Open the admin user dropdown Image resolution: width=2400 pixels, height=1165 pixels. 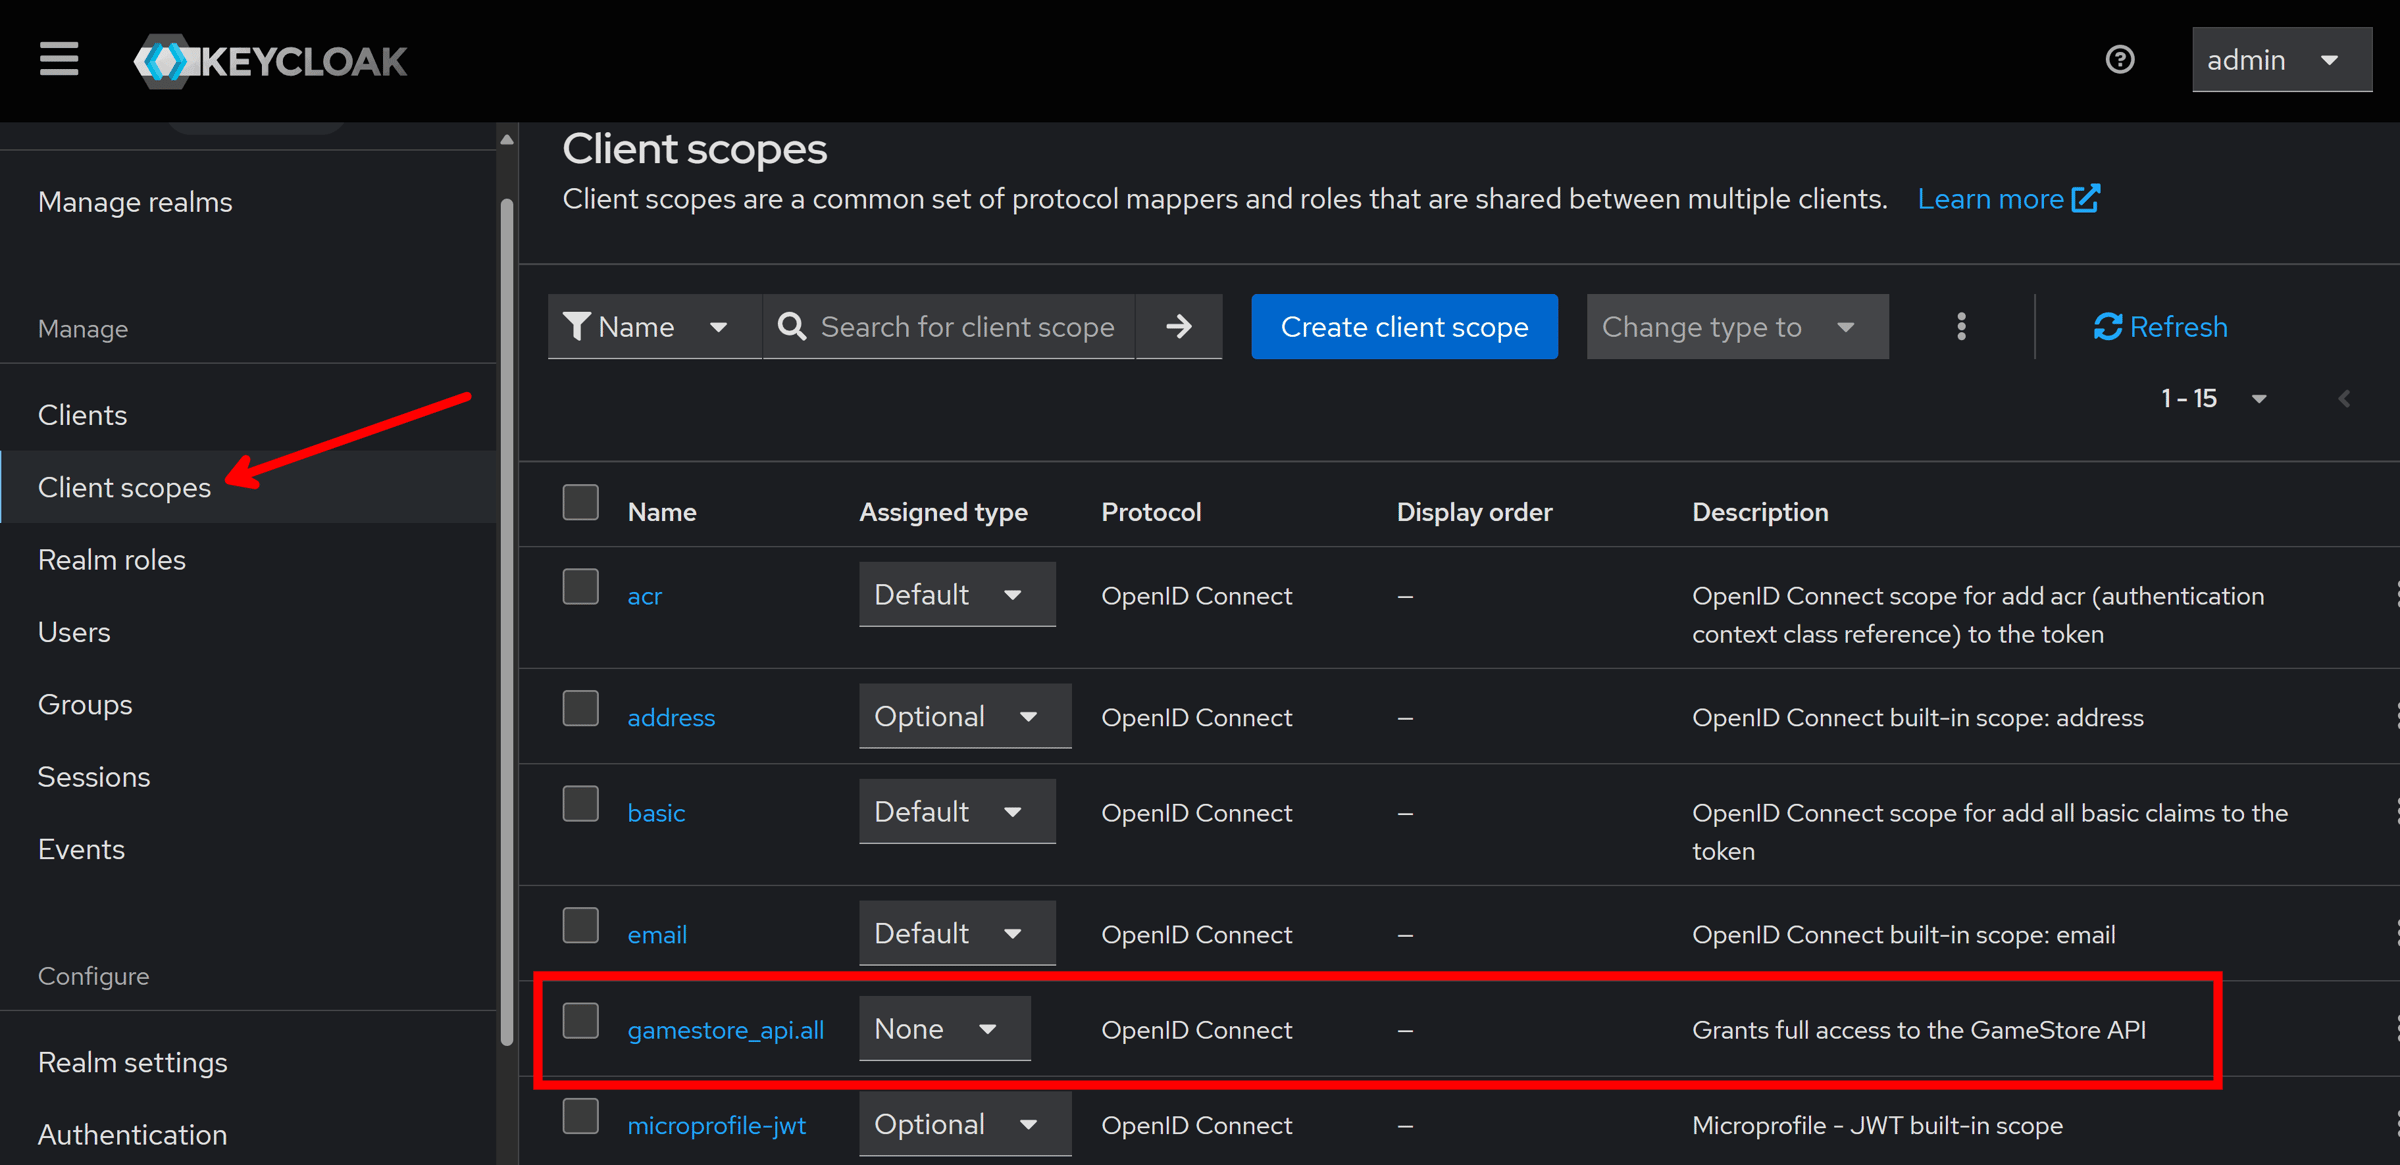click(2281, 60)
